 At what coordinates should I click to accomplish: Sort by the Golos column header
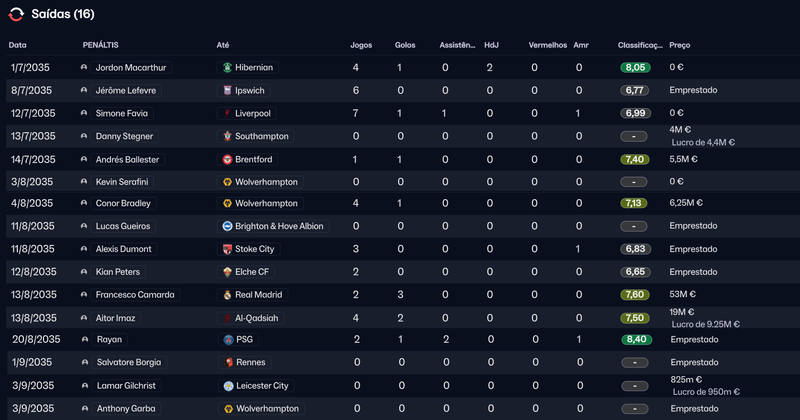405,45
